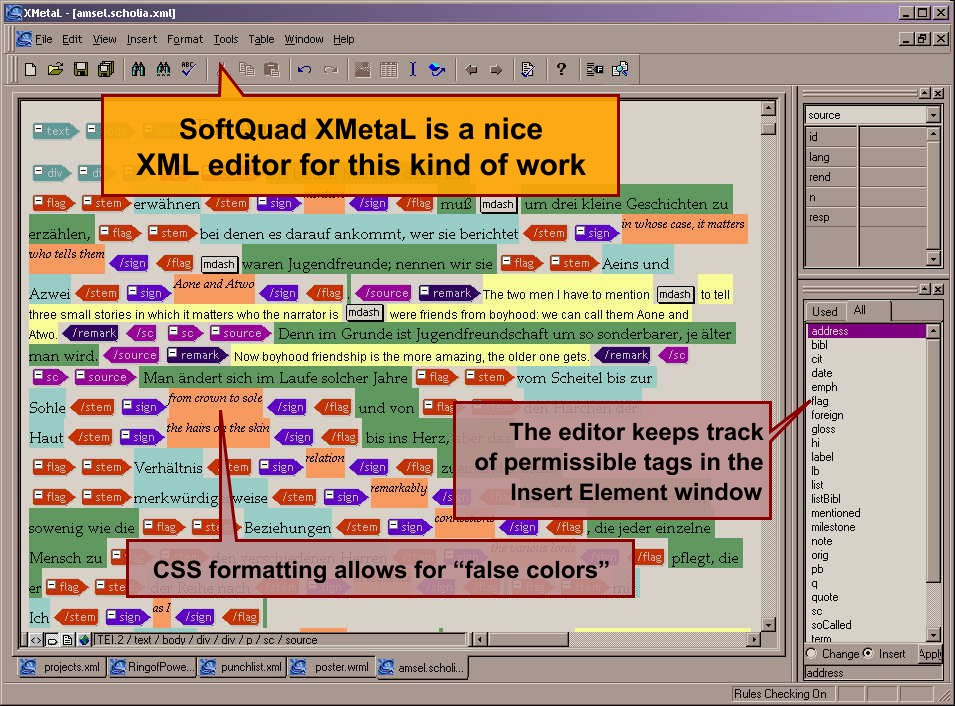955x706 pixels.
Task: Roll up the Insert Element panel
Action: coord(925,289)
